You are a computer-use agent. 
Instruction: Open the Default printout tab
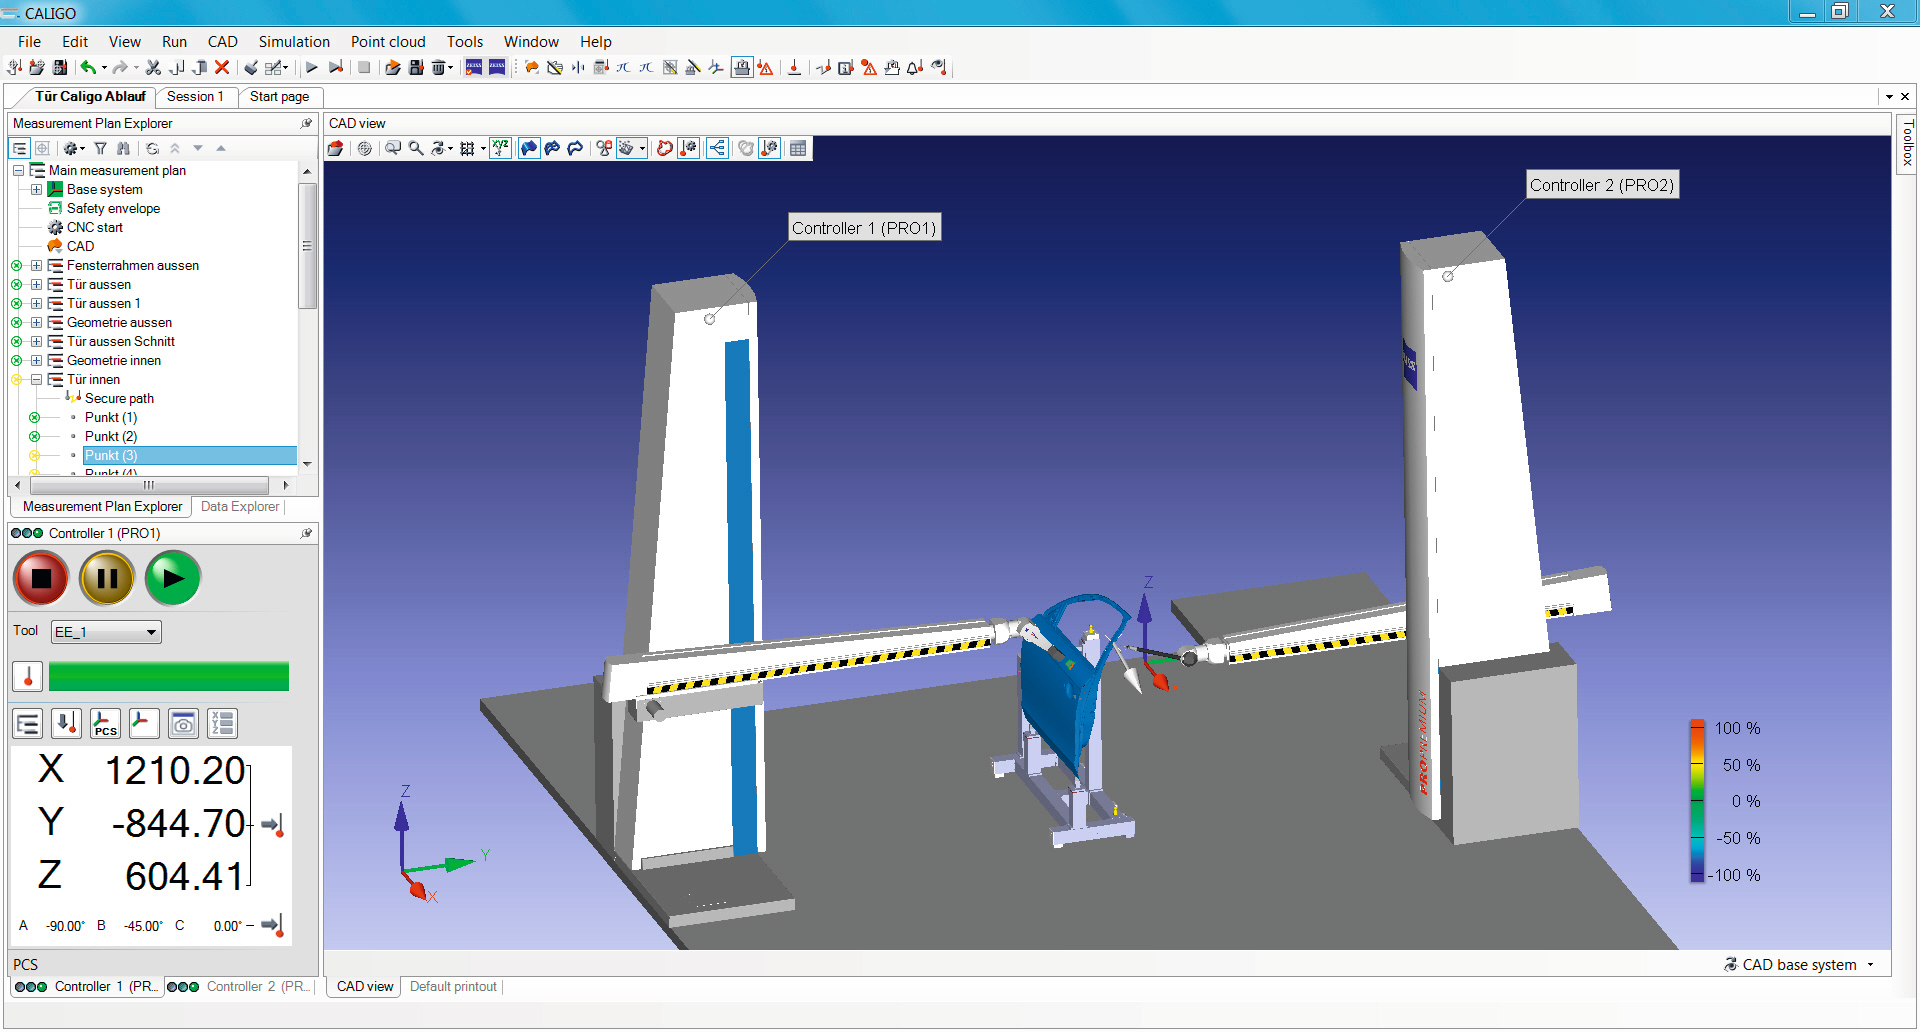coord(453,987)
